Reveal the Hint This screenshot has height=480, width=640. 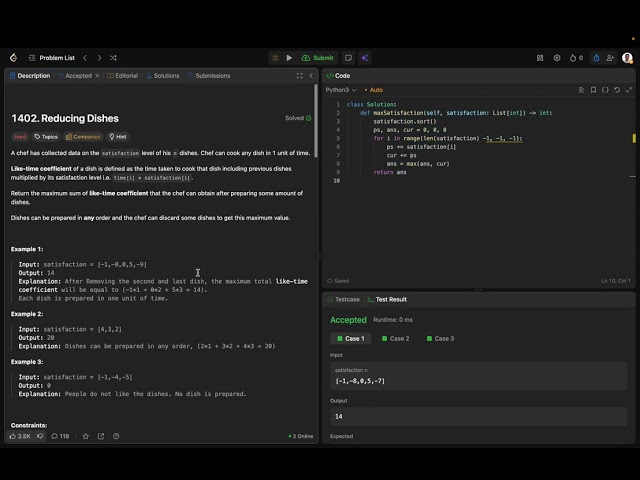(118, 137)
